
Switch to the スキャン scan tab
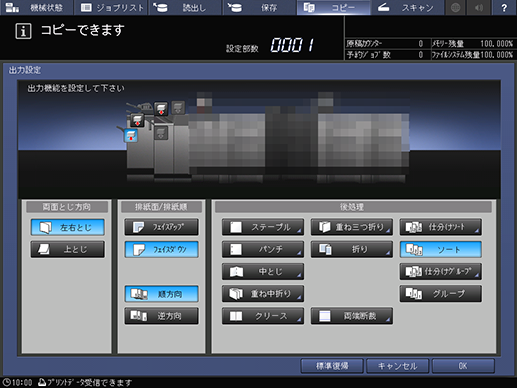click(408, 7)
